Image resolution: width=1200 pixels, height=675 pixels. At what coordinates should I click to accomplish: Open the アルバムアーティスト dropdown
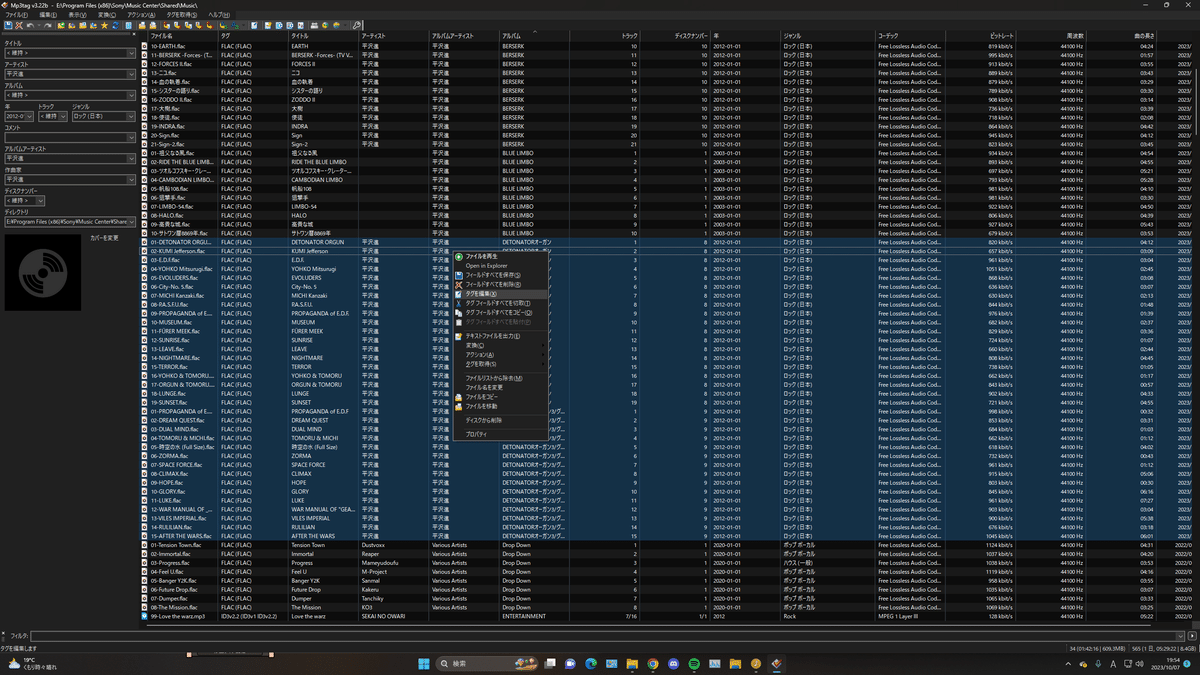pyautogui.click(x=131, y=159)
